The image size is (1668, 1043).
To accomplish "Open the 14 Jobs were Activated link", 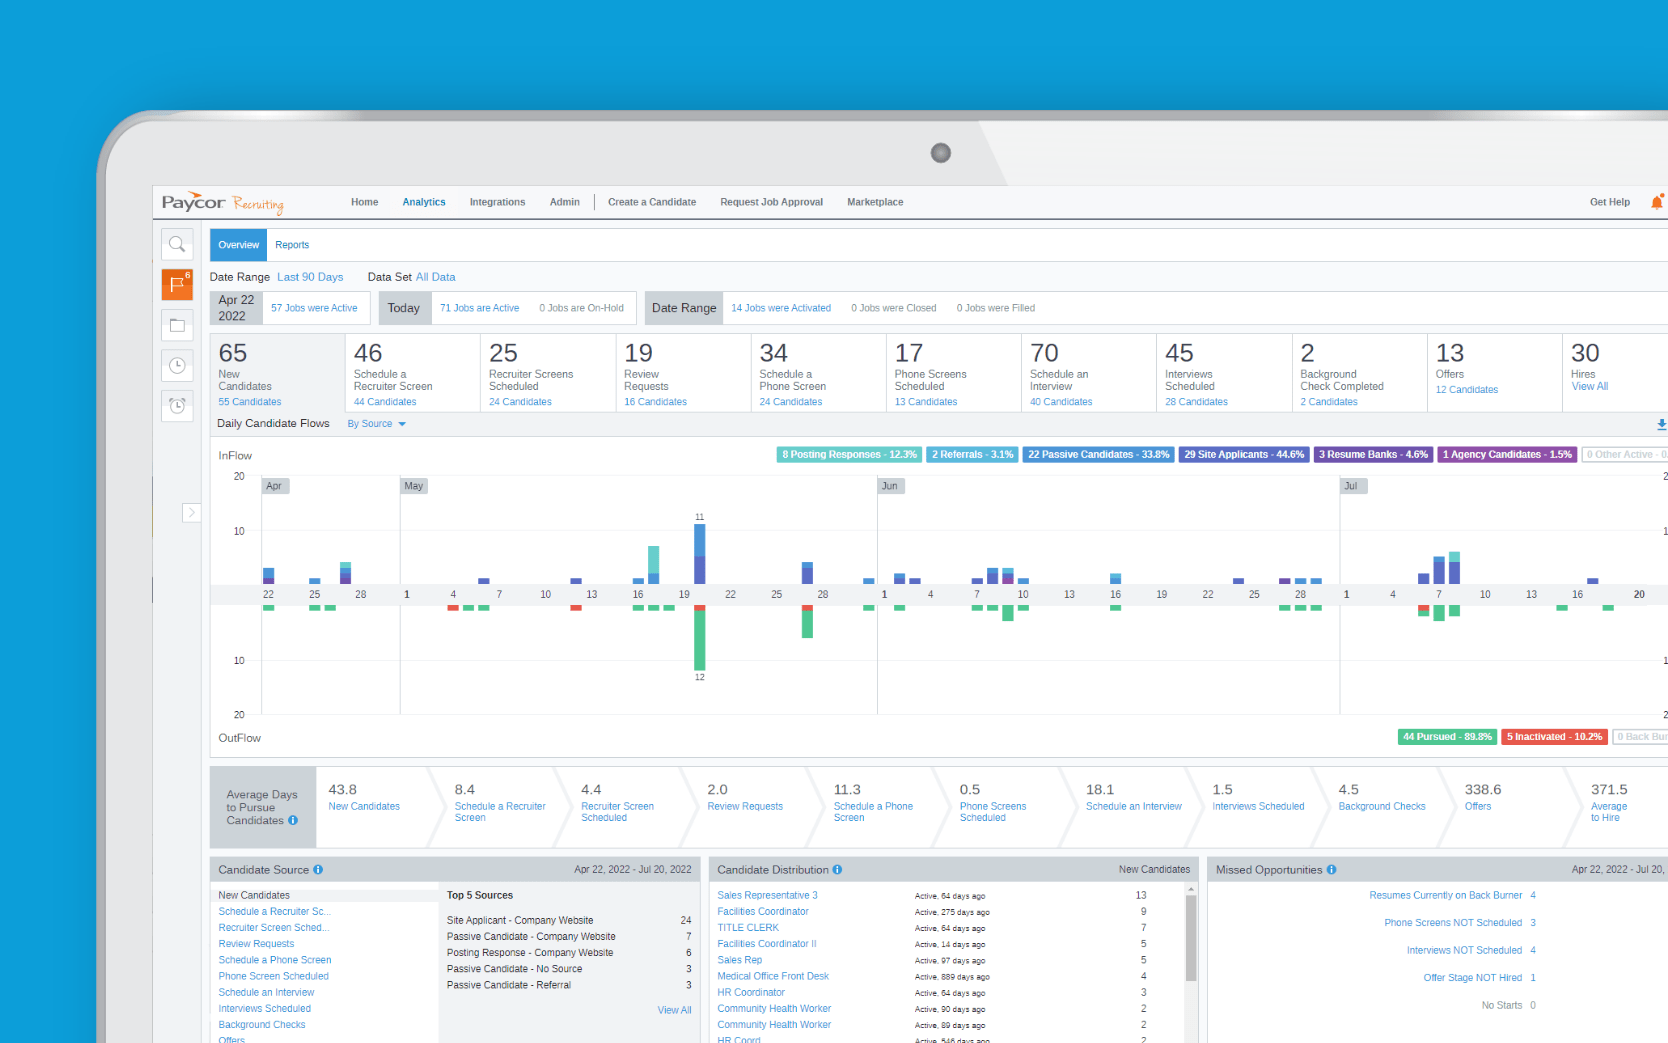I will coord(781,308).
